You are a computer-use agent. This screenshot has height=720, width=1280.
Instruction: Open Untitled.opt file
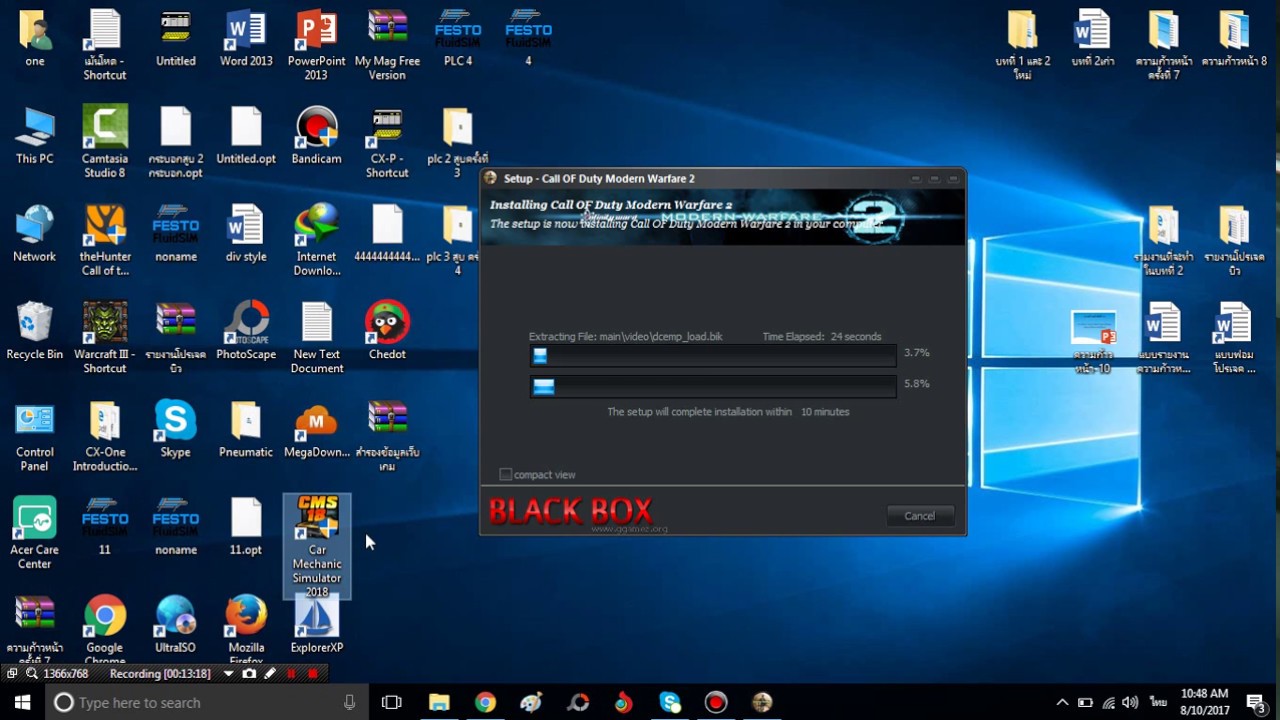tap(246, 136)
